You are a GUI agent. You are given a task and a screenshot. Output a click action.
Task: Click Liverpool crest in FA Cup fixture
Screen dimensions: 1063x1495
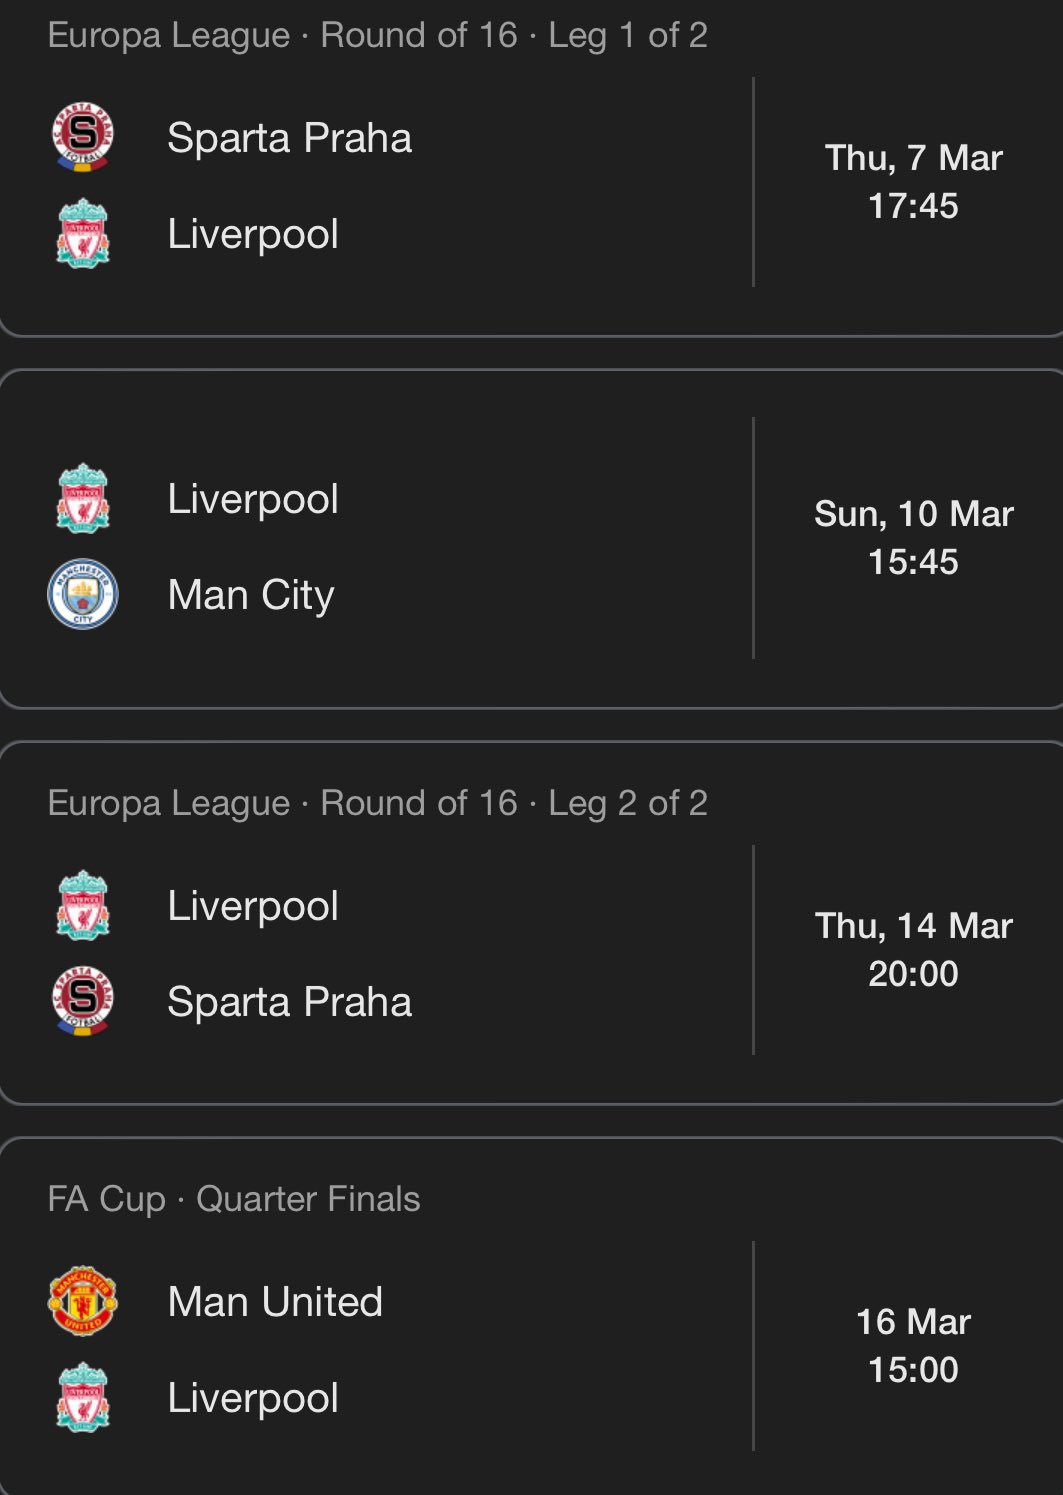(x=83, y=1397)
